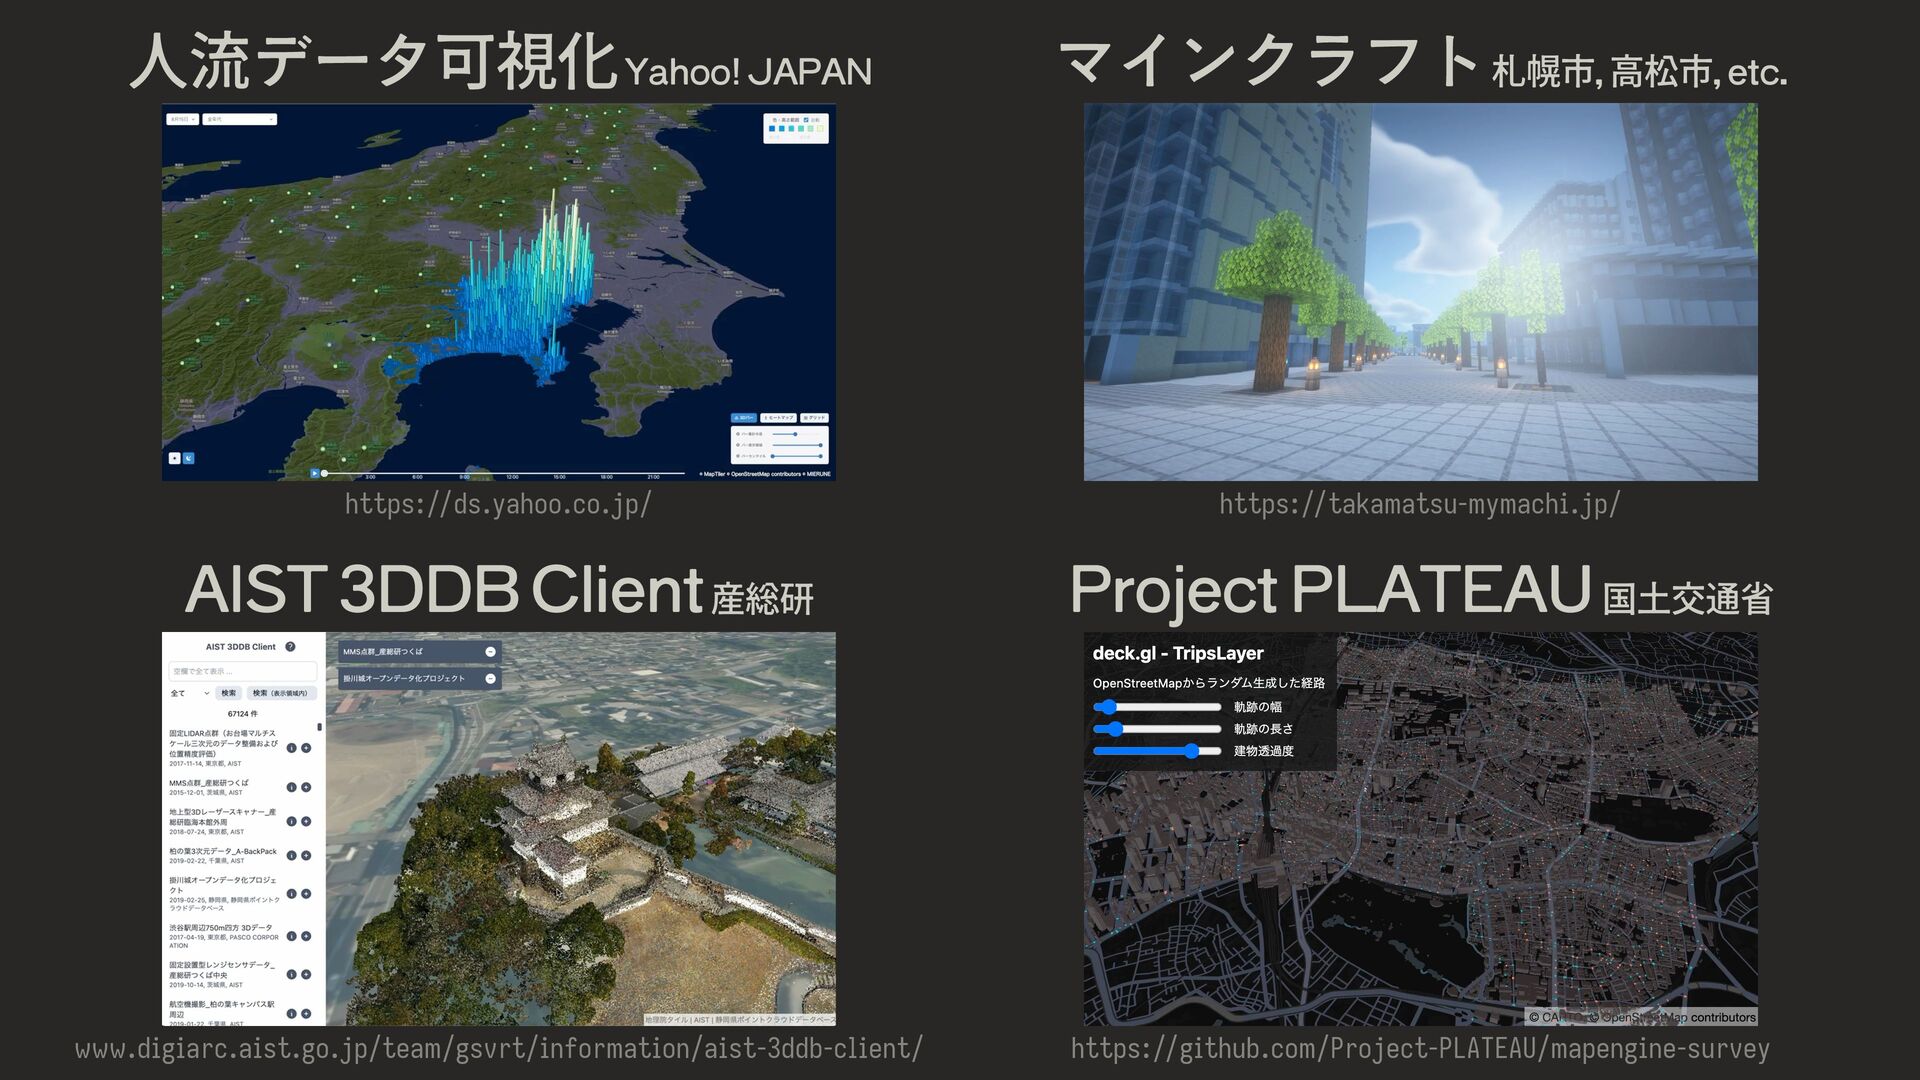Remove 掛川城オープンデータ化プロジェクト layer with minus icon
The width and height of the screenshot is (1920, 1080).
[x=490, y=679]
